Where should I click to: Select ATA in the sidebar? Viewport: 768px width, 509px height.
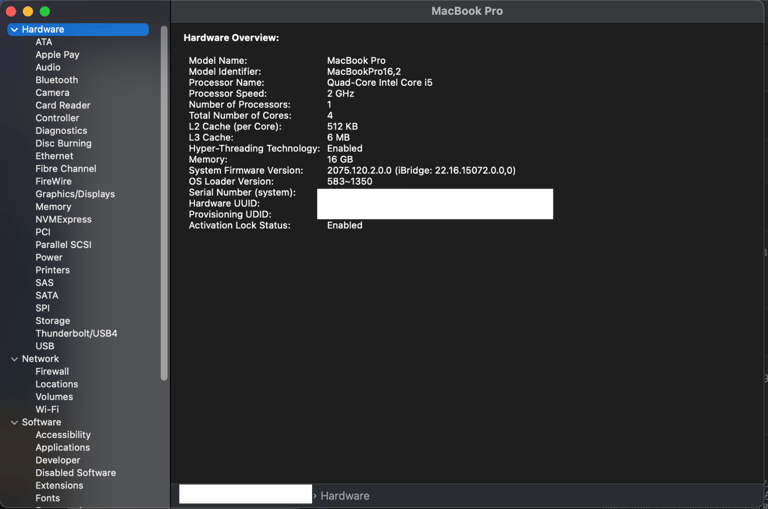pos(44,42)
